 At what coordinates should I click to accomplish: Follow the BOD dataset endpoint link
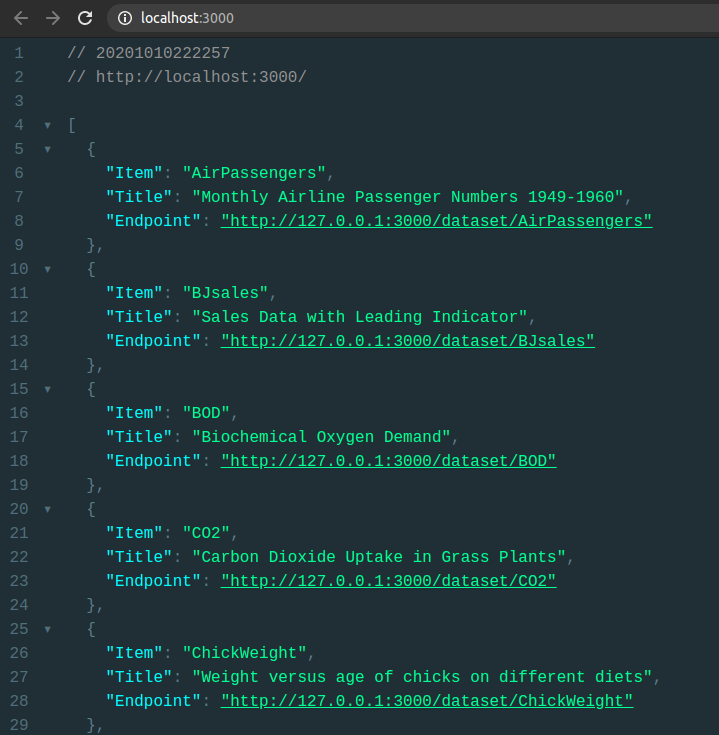tap(388, 461)
